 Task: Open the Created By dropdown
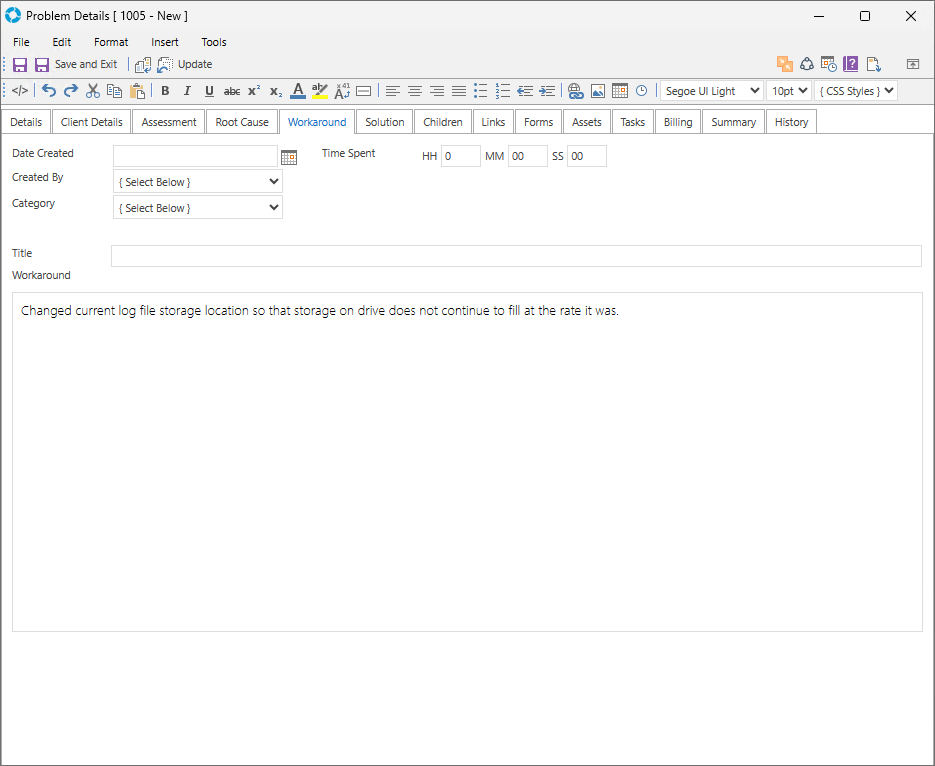click(x=198, y=182)
